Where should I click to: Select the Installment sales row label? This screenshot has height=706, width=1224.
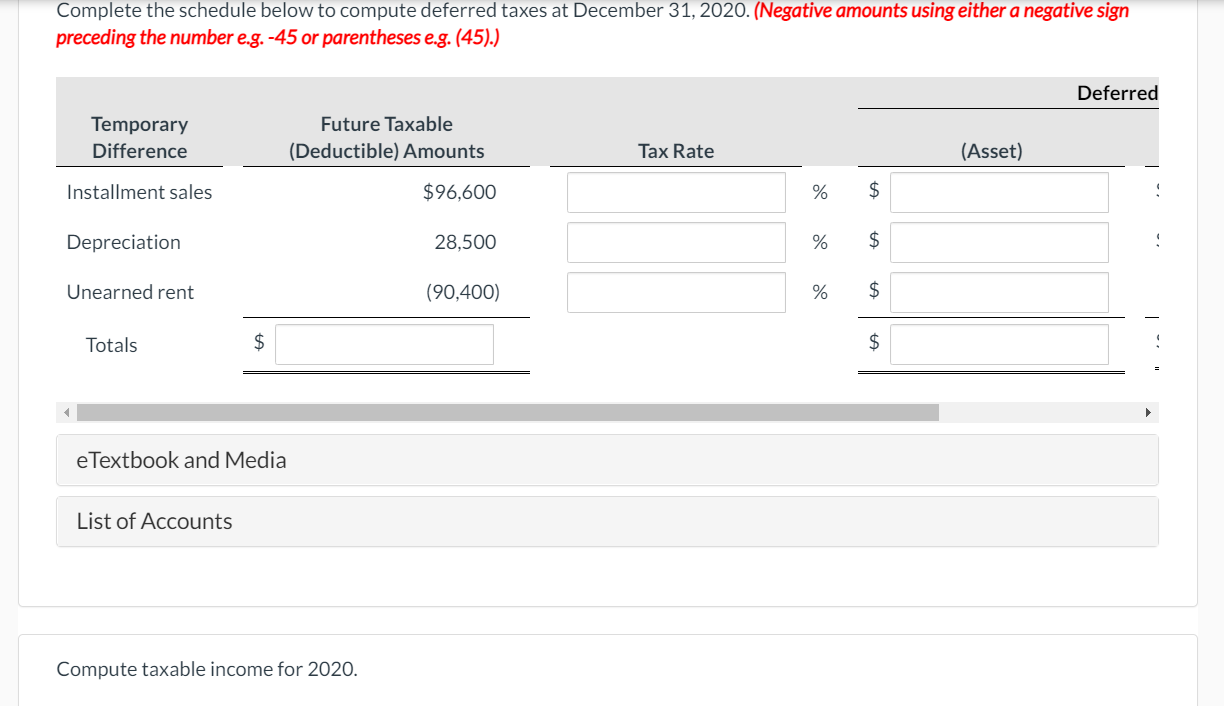tap(139, 192)
